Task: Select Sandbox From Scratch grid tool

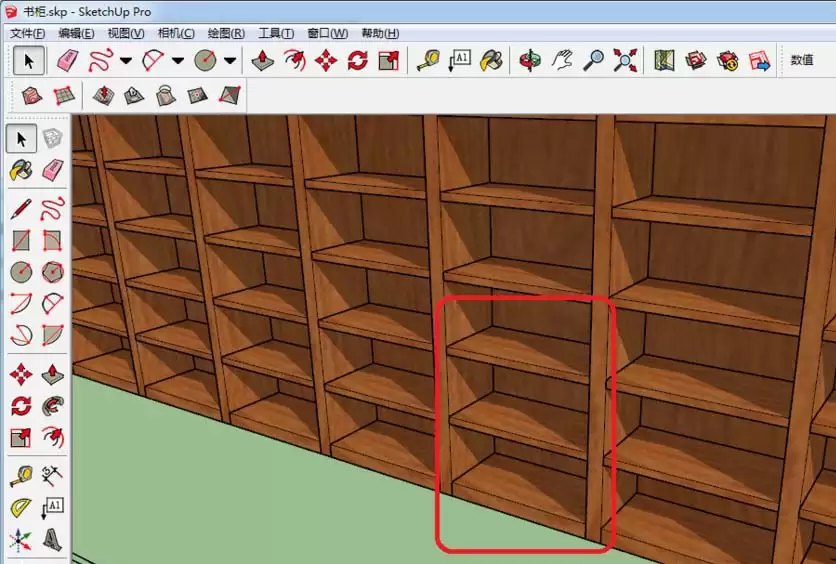Action: (65, 95)
